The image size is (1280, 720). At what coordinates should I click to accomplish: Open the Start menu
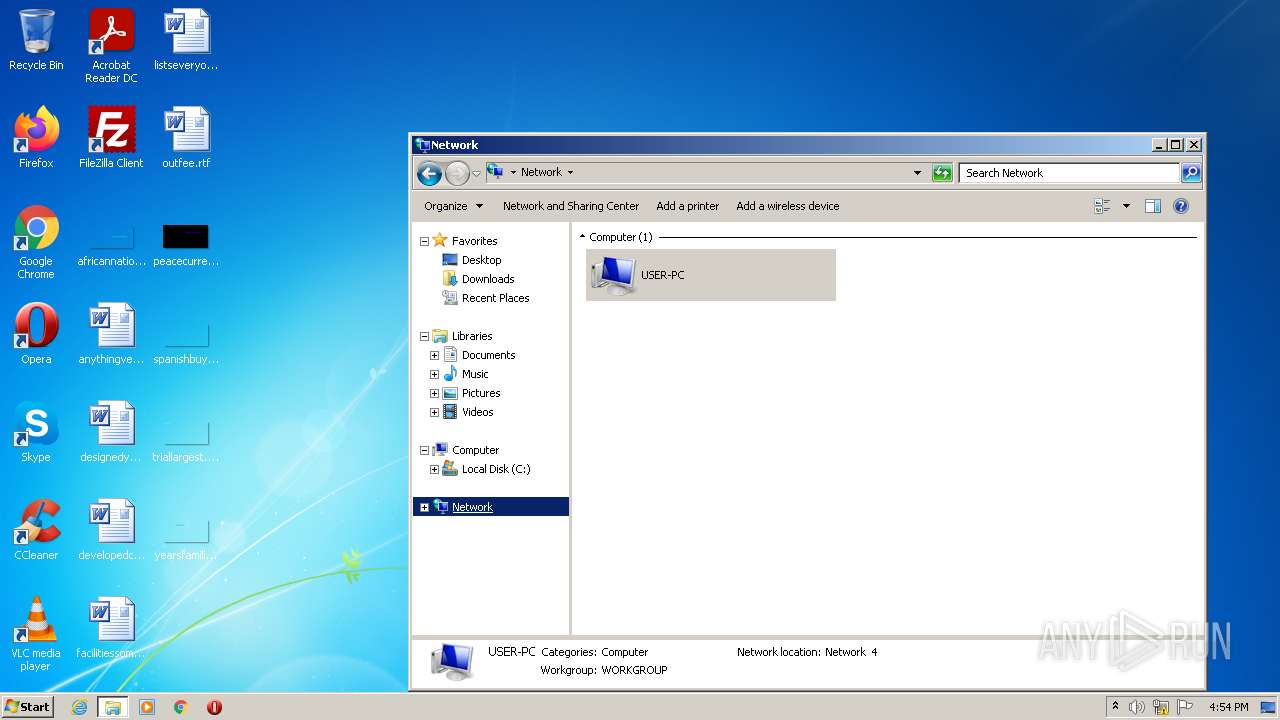coord(28,707)
